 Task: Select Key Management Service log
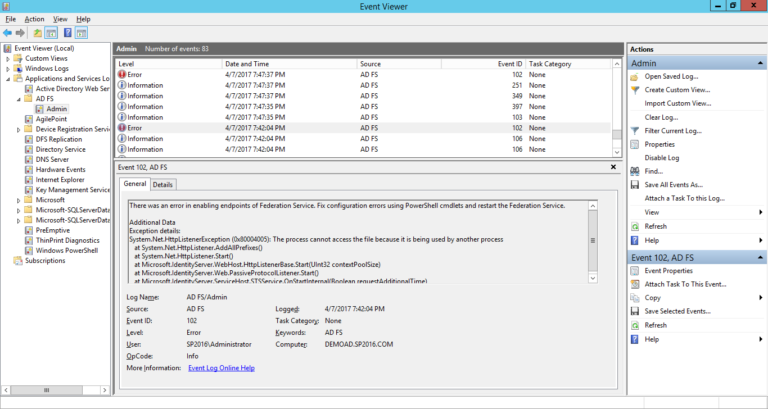point(72,190)
